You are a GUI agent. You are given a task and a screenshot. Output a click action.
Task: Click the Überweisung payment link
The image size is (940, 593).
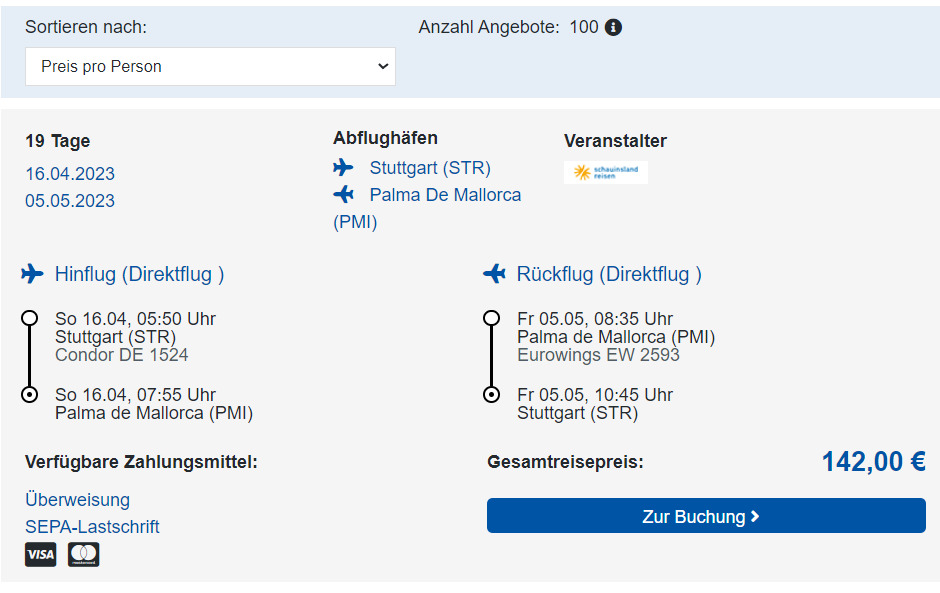pos(77,499)
